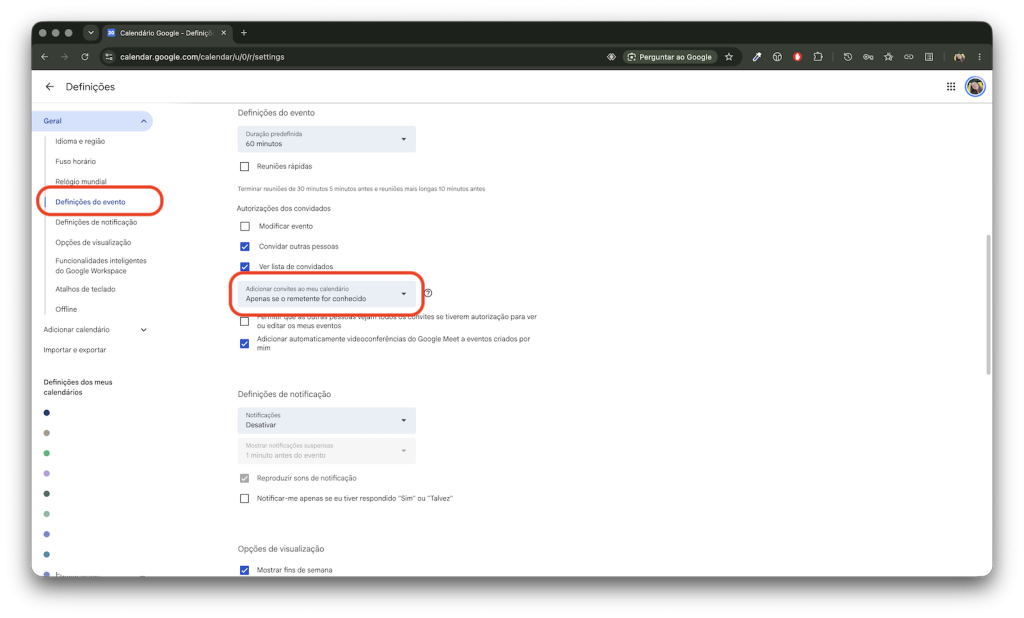1024x618 pixels.
Task: Open Fuso horário settings
Action: coord(75,161)
